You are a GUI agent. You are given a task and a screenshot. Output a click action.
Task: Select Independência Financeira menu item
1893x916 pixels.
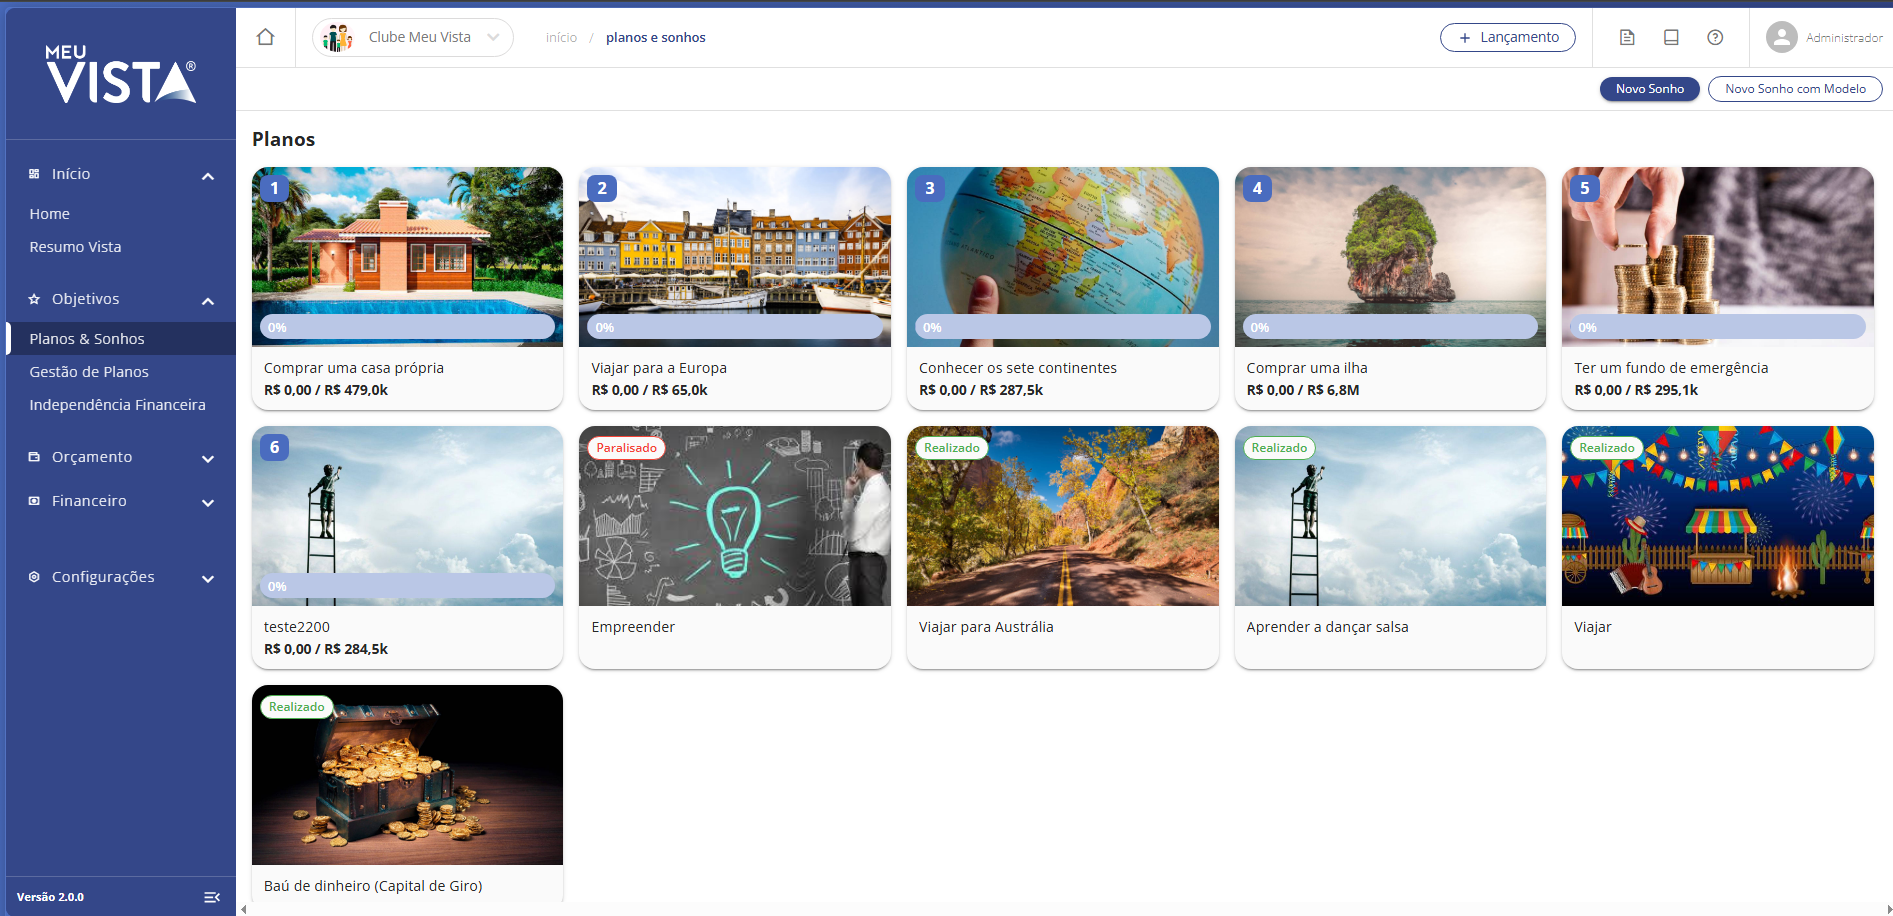[x=117, y=405]
